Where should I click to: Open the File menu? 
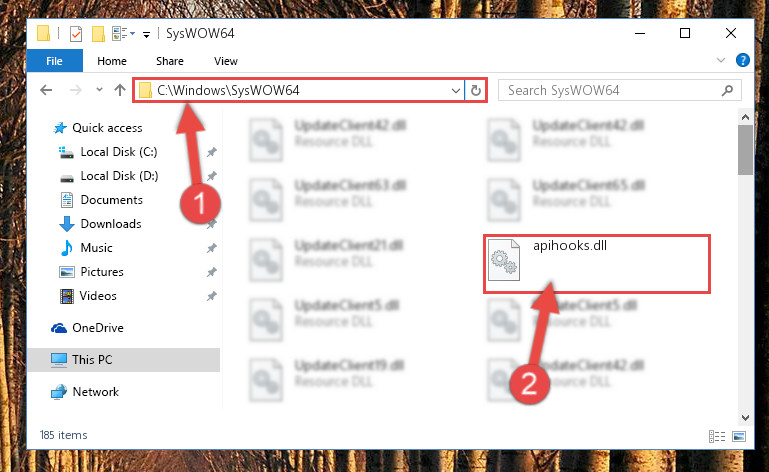(54, 61)
